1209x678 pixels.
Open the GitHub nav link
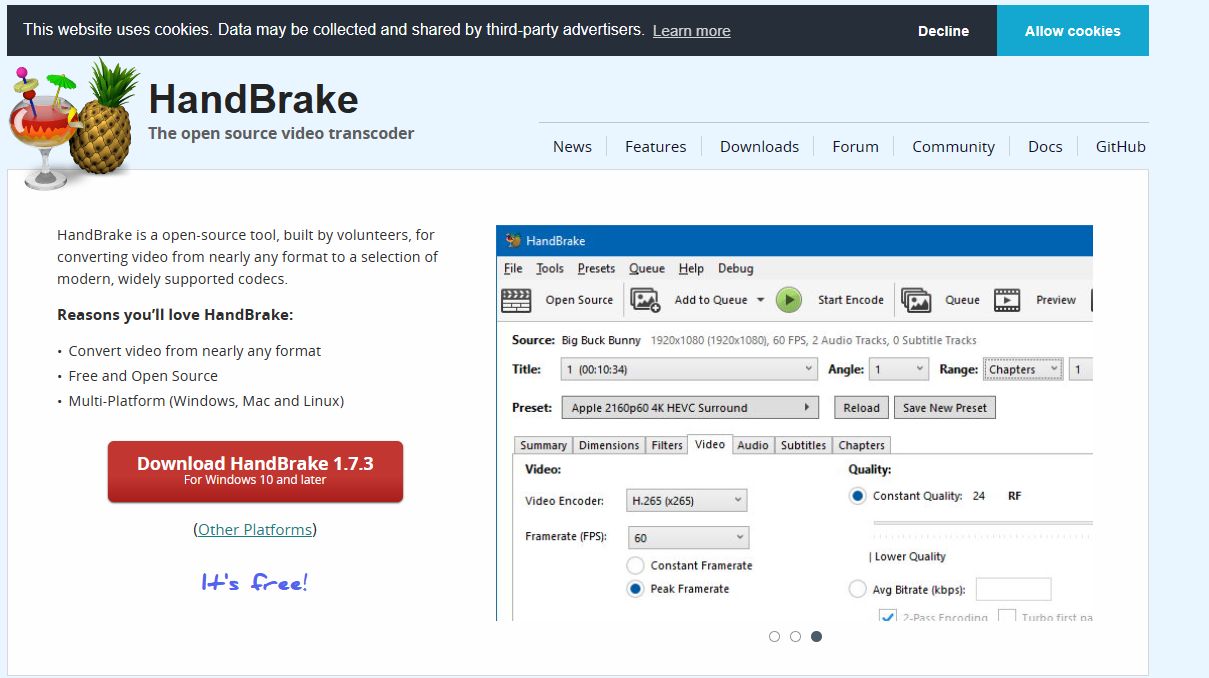pyautogui.click(x=1120, y=146)
